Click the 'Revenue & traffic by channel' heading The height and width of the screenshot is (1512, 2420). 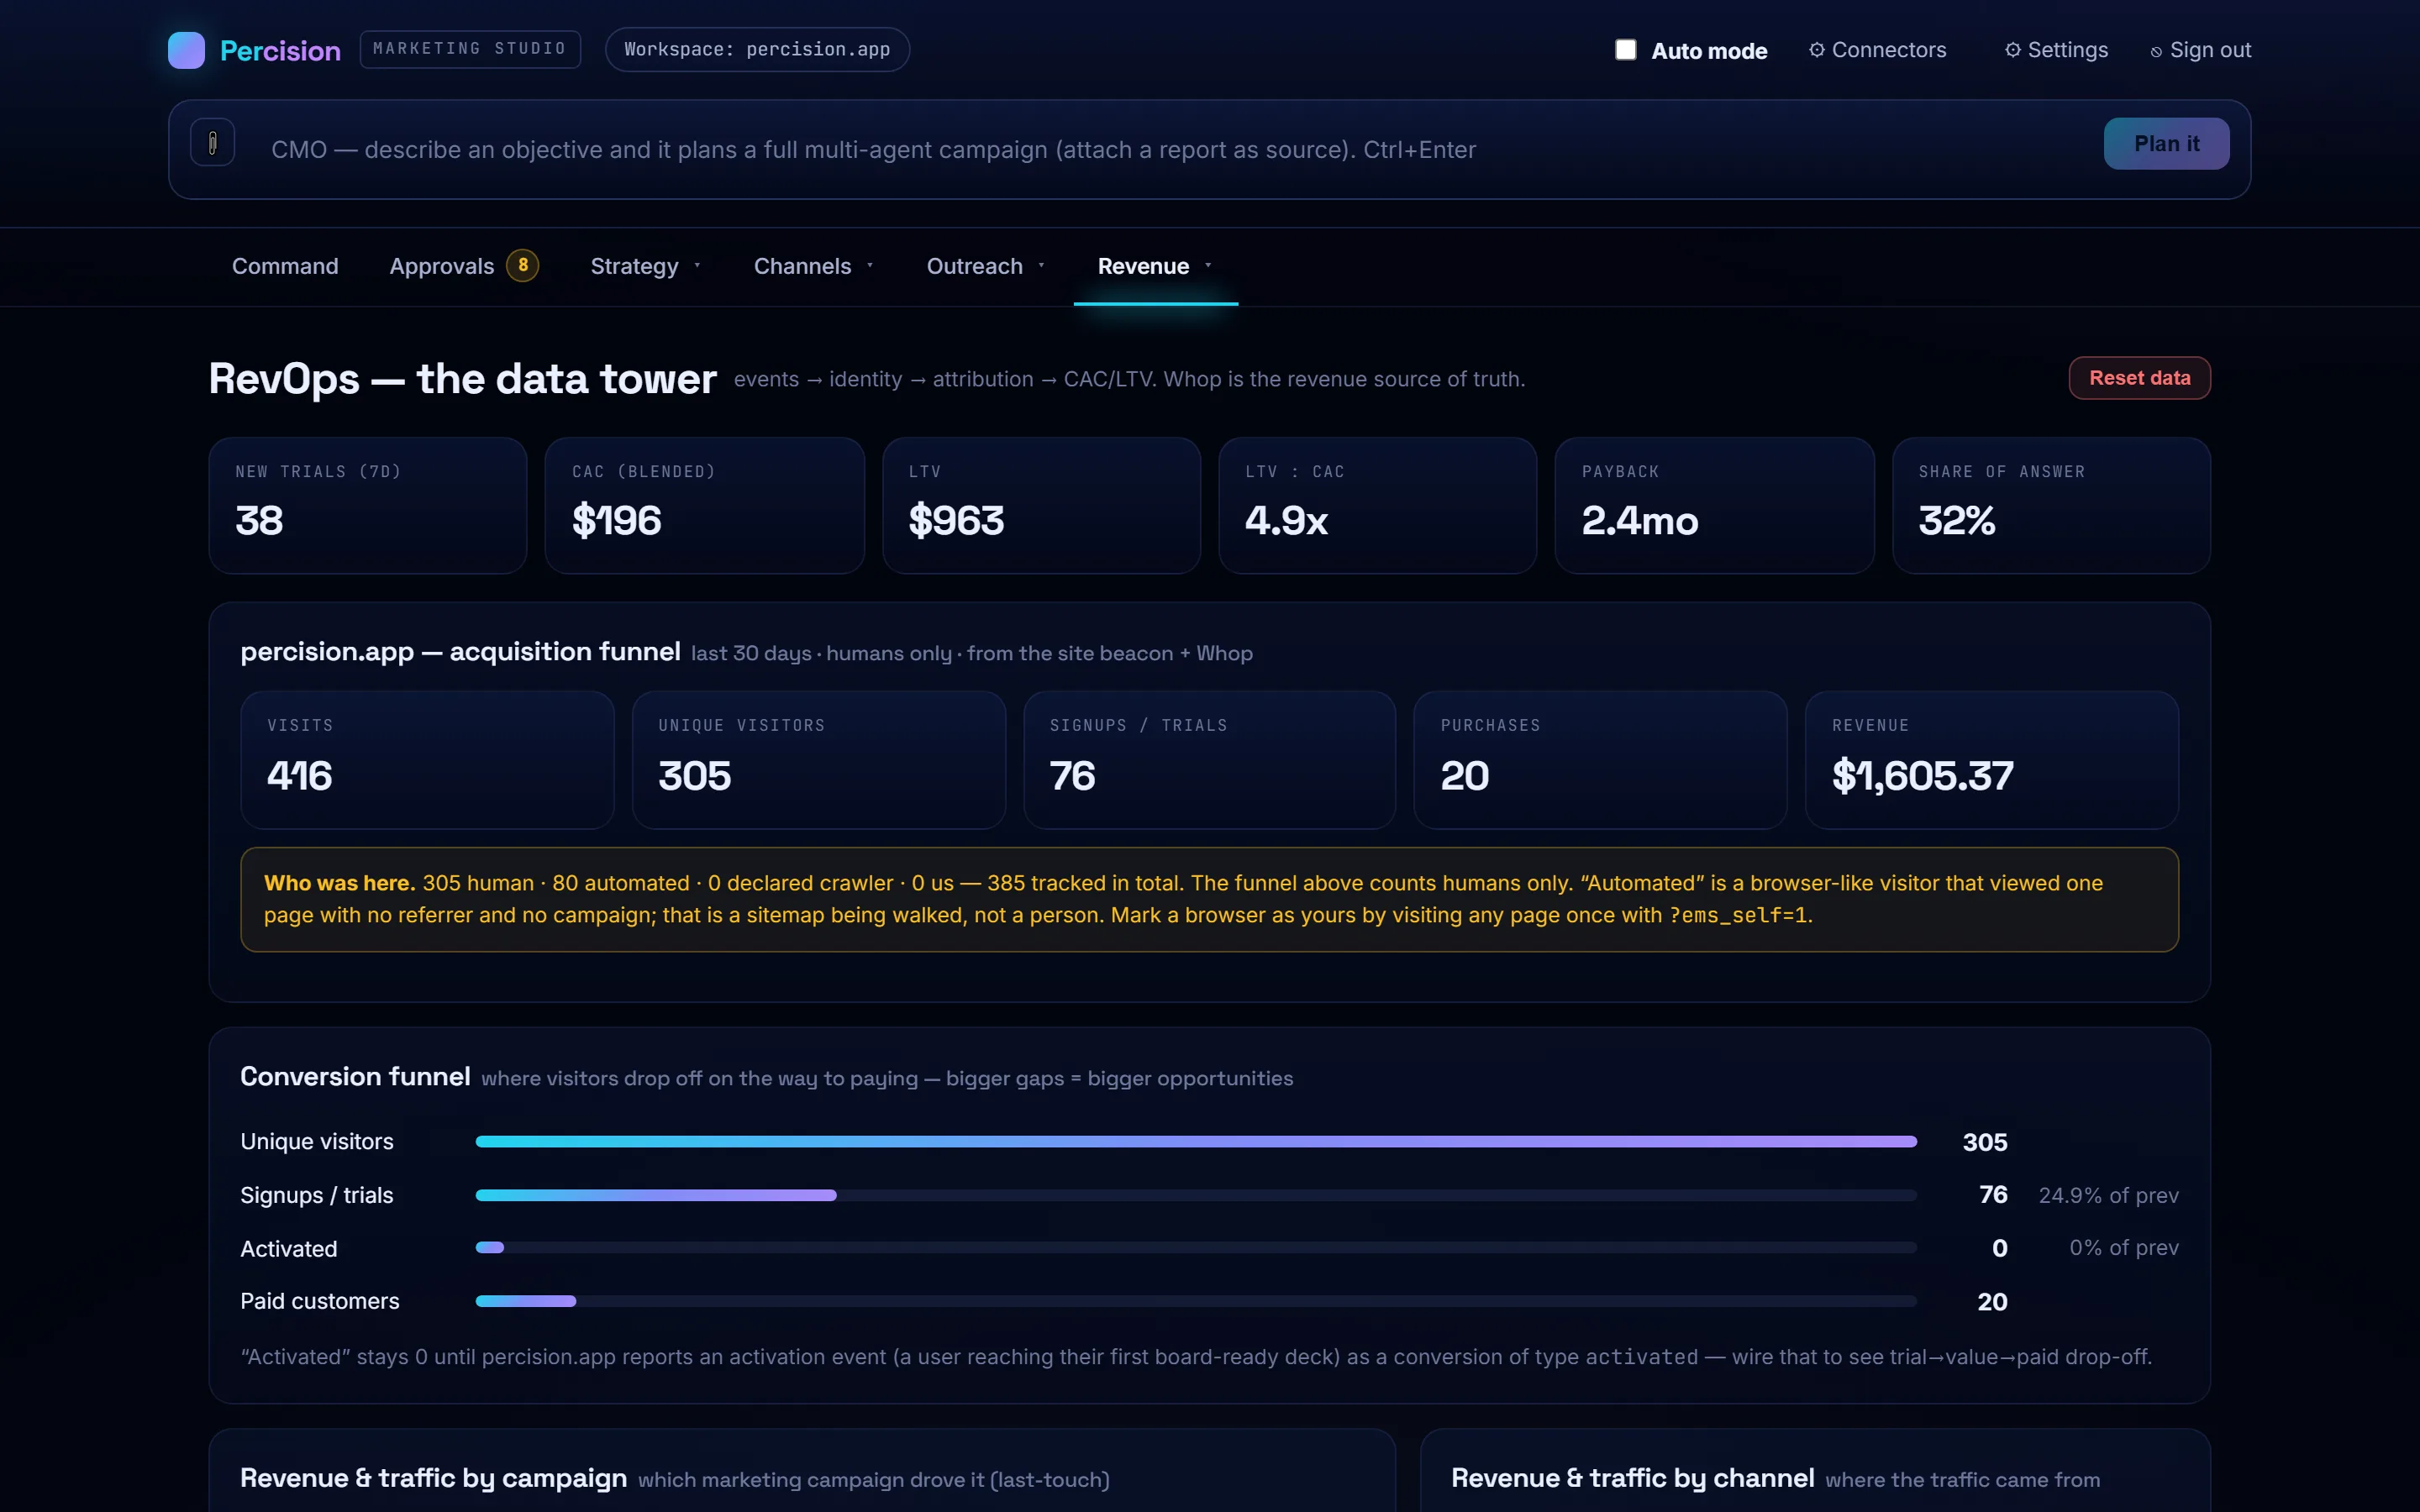click(1632, 1478)
